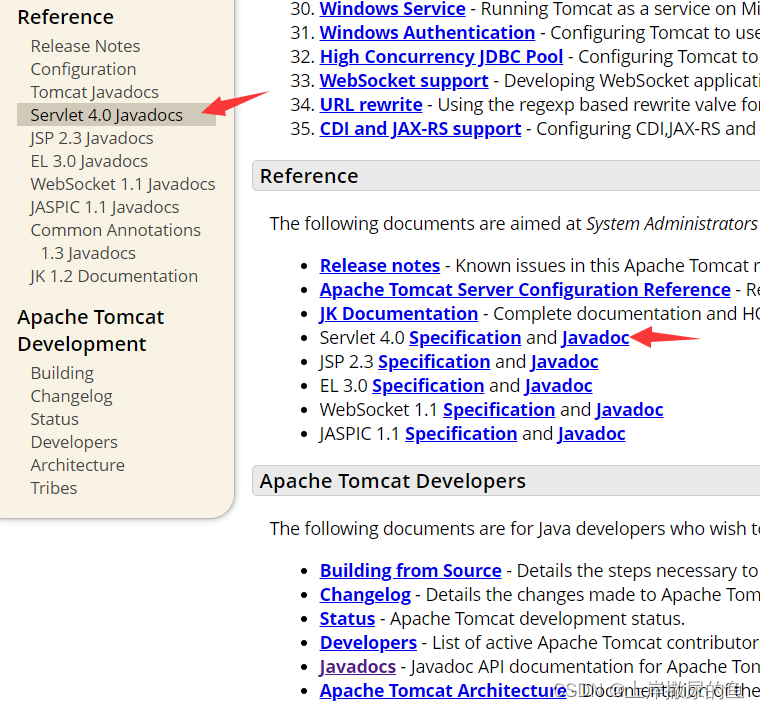This screenshot has width=760, height=709.
Task: Open Architecture in the sidebar
Action: point(78,465)
